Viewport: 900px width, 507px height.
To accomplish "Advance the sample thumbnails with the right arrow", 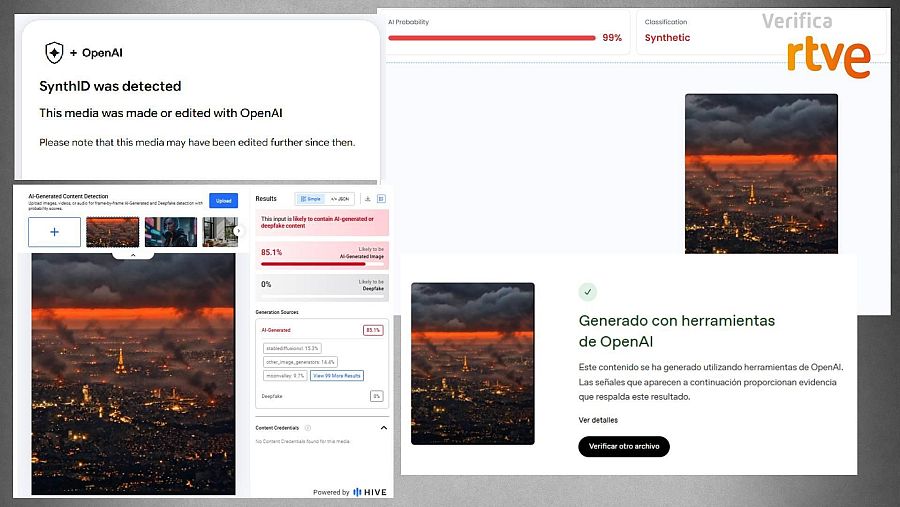I will tap(238, 231).
